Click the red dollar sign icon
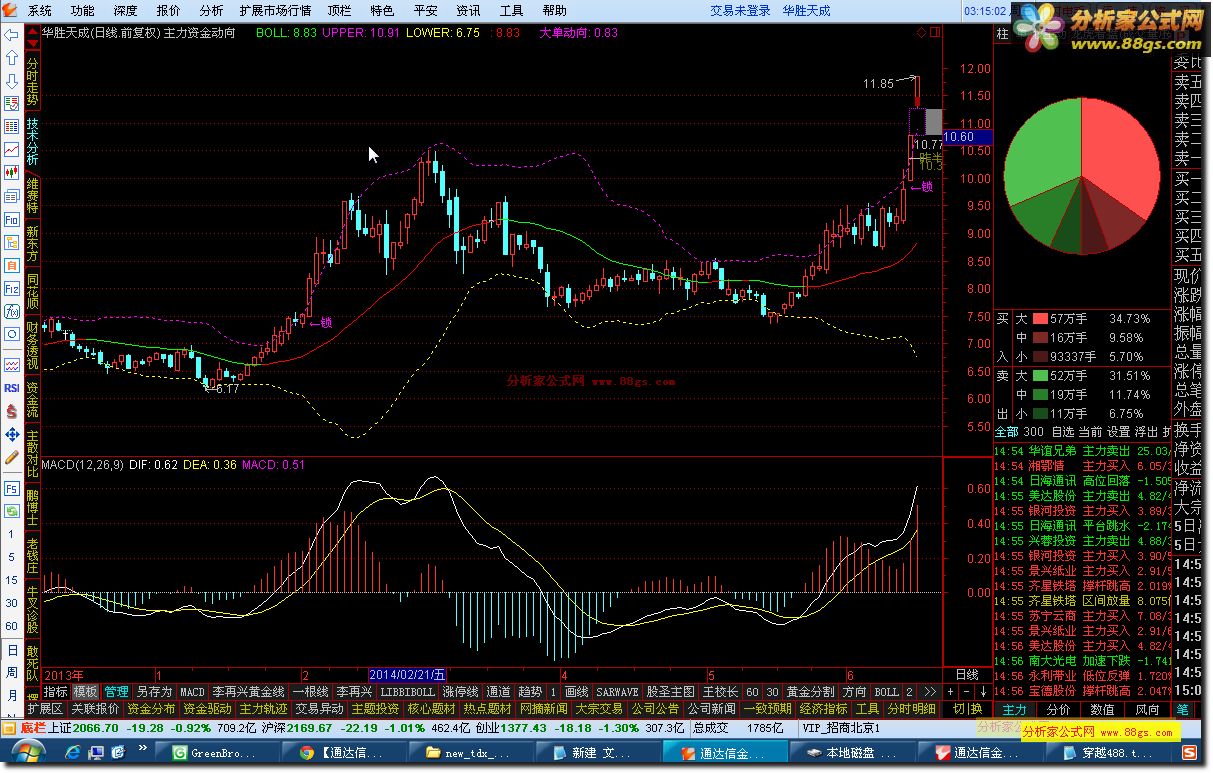The image size is (1213, 773). tap(11, 411)
